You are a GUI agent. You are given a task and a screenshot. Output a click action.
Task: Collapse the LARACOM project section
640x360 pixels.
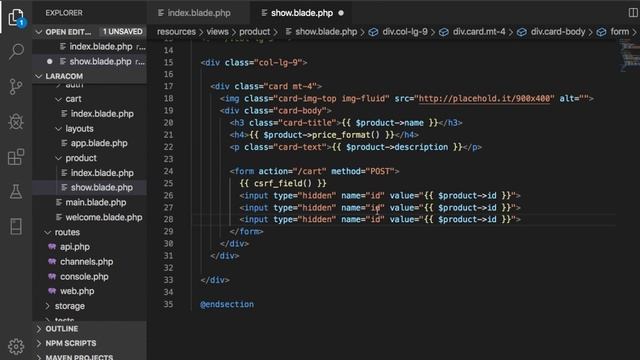point(39,76)
